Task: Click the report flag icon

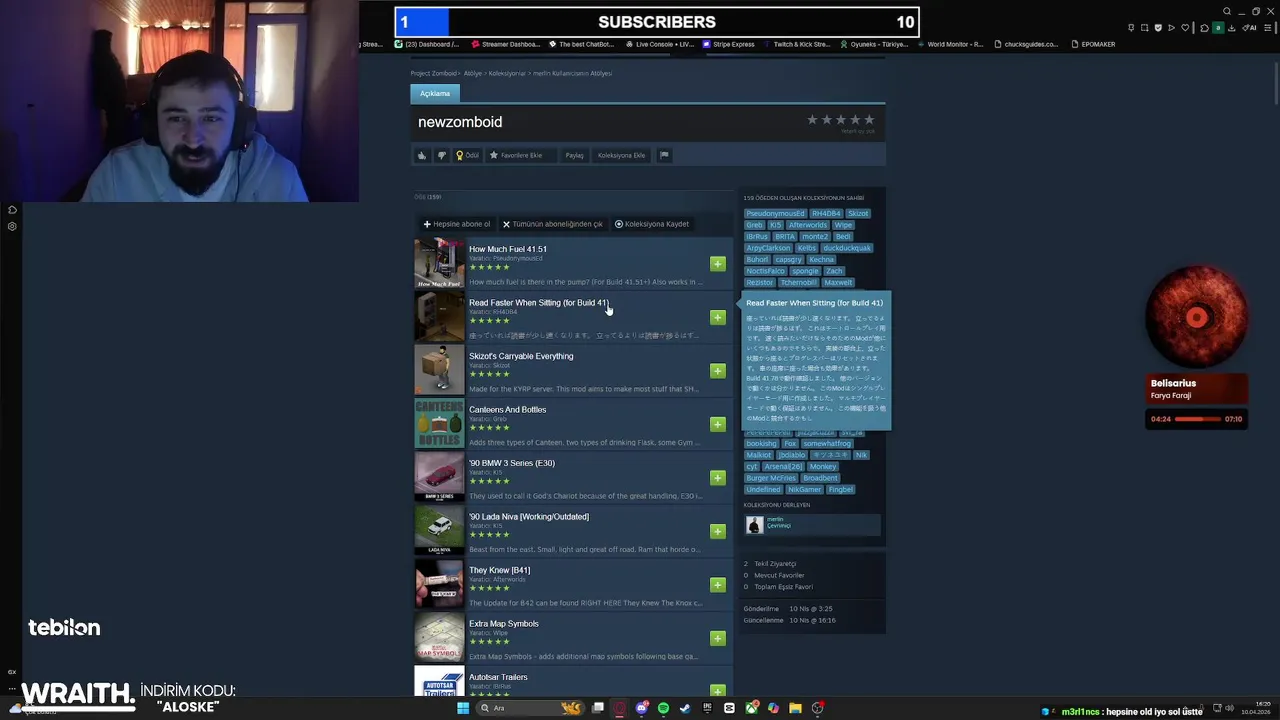Action: [x=664, y=155]
